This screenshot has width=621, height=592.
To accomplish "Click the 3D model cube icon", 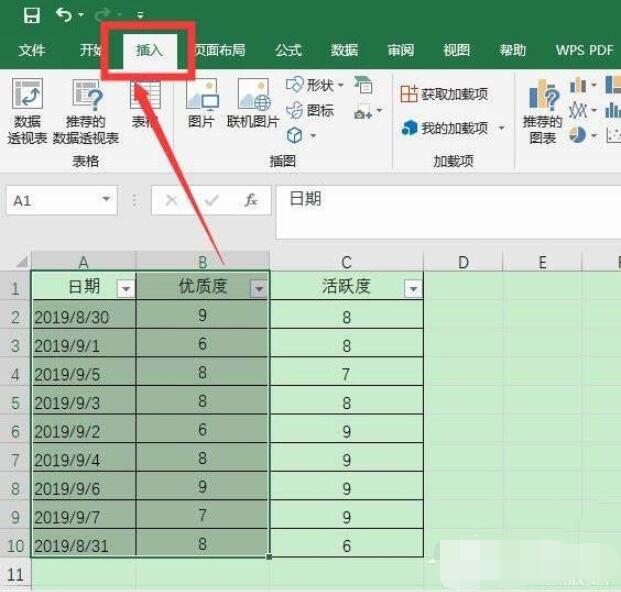I will pos(295,135).
